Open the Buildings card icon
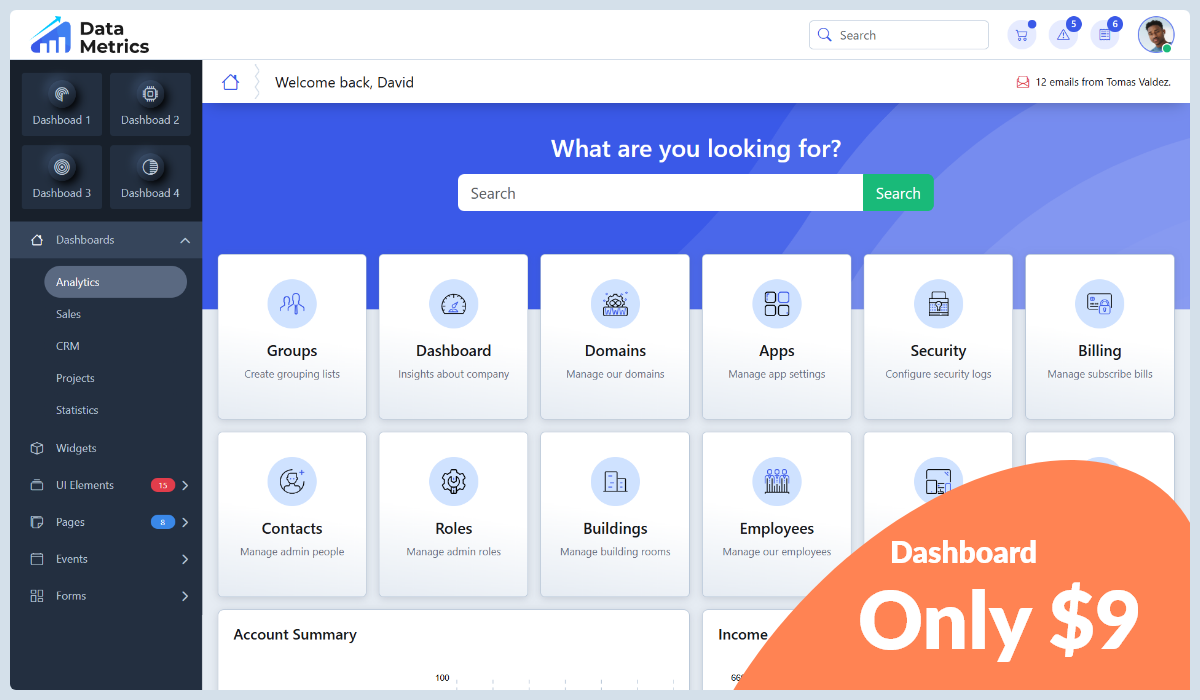This screenshot has width=1200, height=700. coord(615,481)
